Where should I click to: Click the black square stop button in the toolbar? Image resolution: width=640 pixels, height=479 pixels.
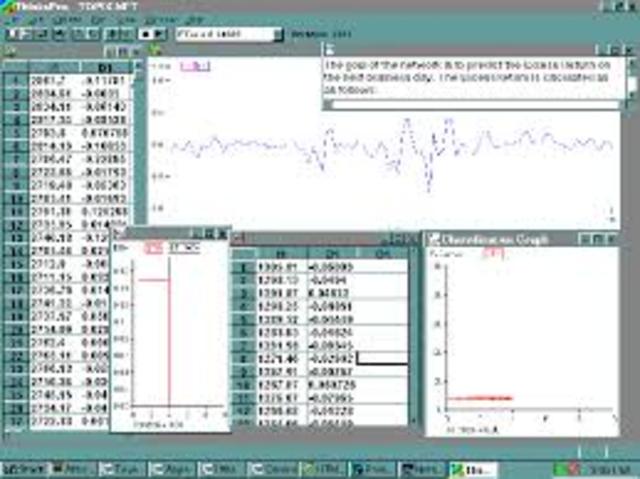click(x=145, y=34)
